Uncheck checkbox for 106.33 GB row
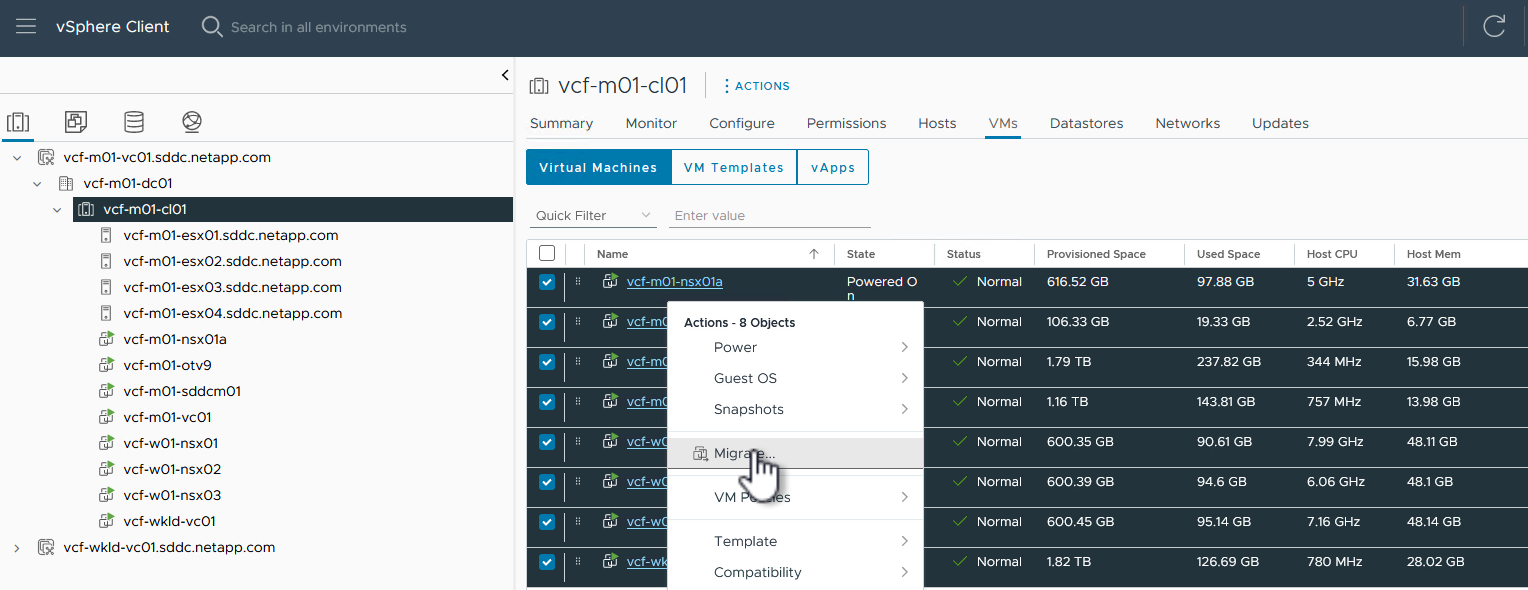Viewport: 1528px width, 590px height. click(546, 322)
